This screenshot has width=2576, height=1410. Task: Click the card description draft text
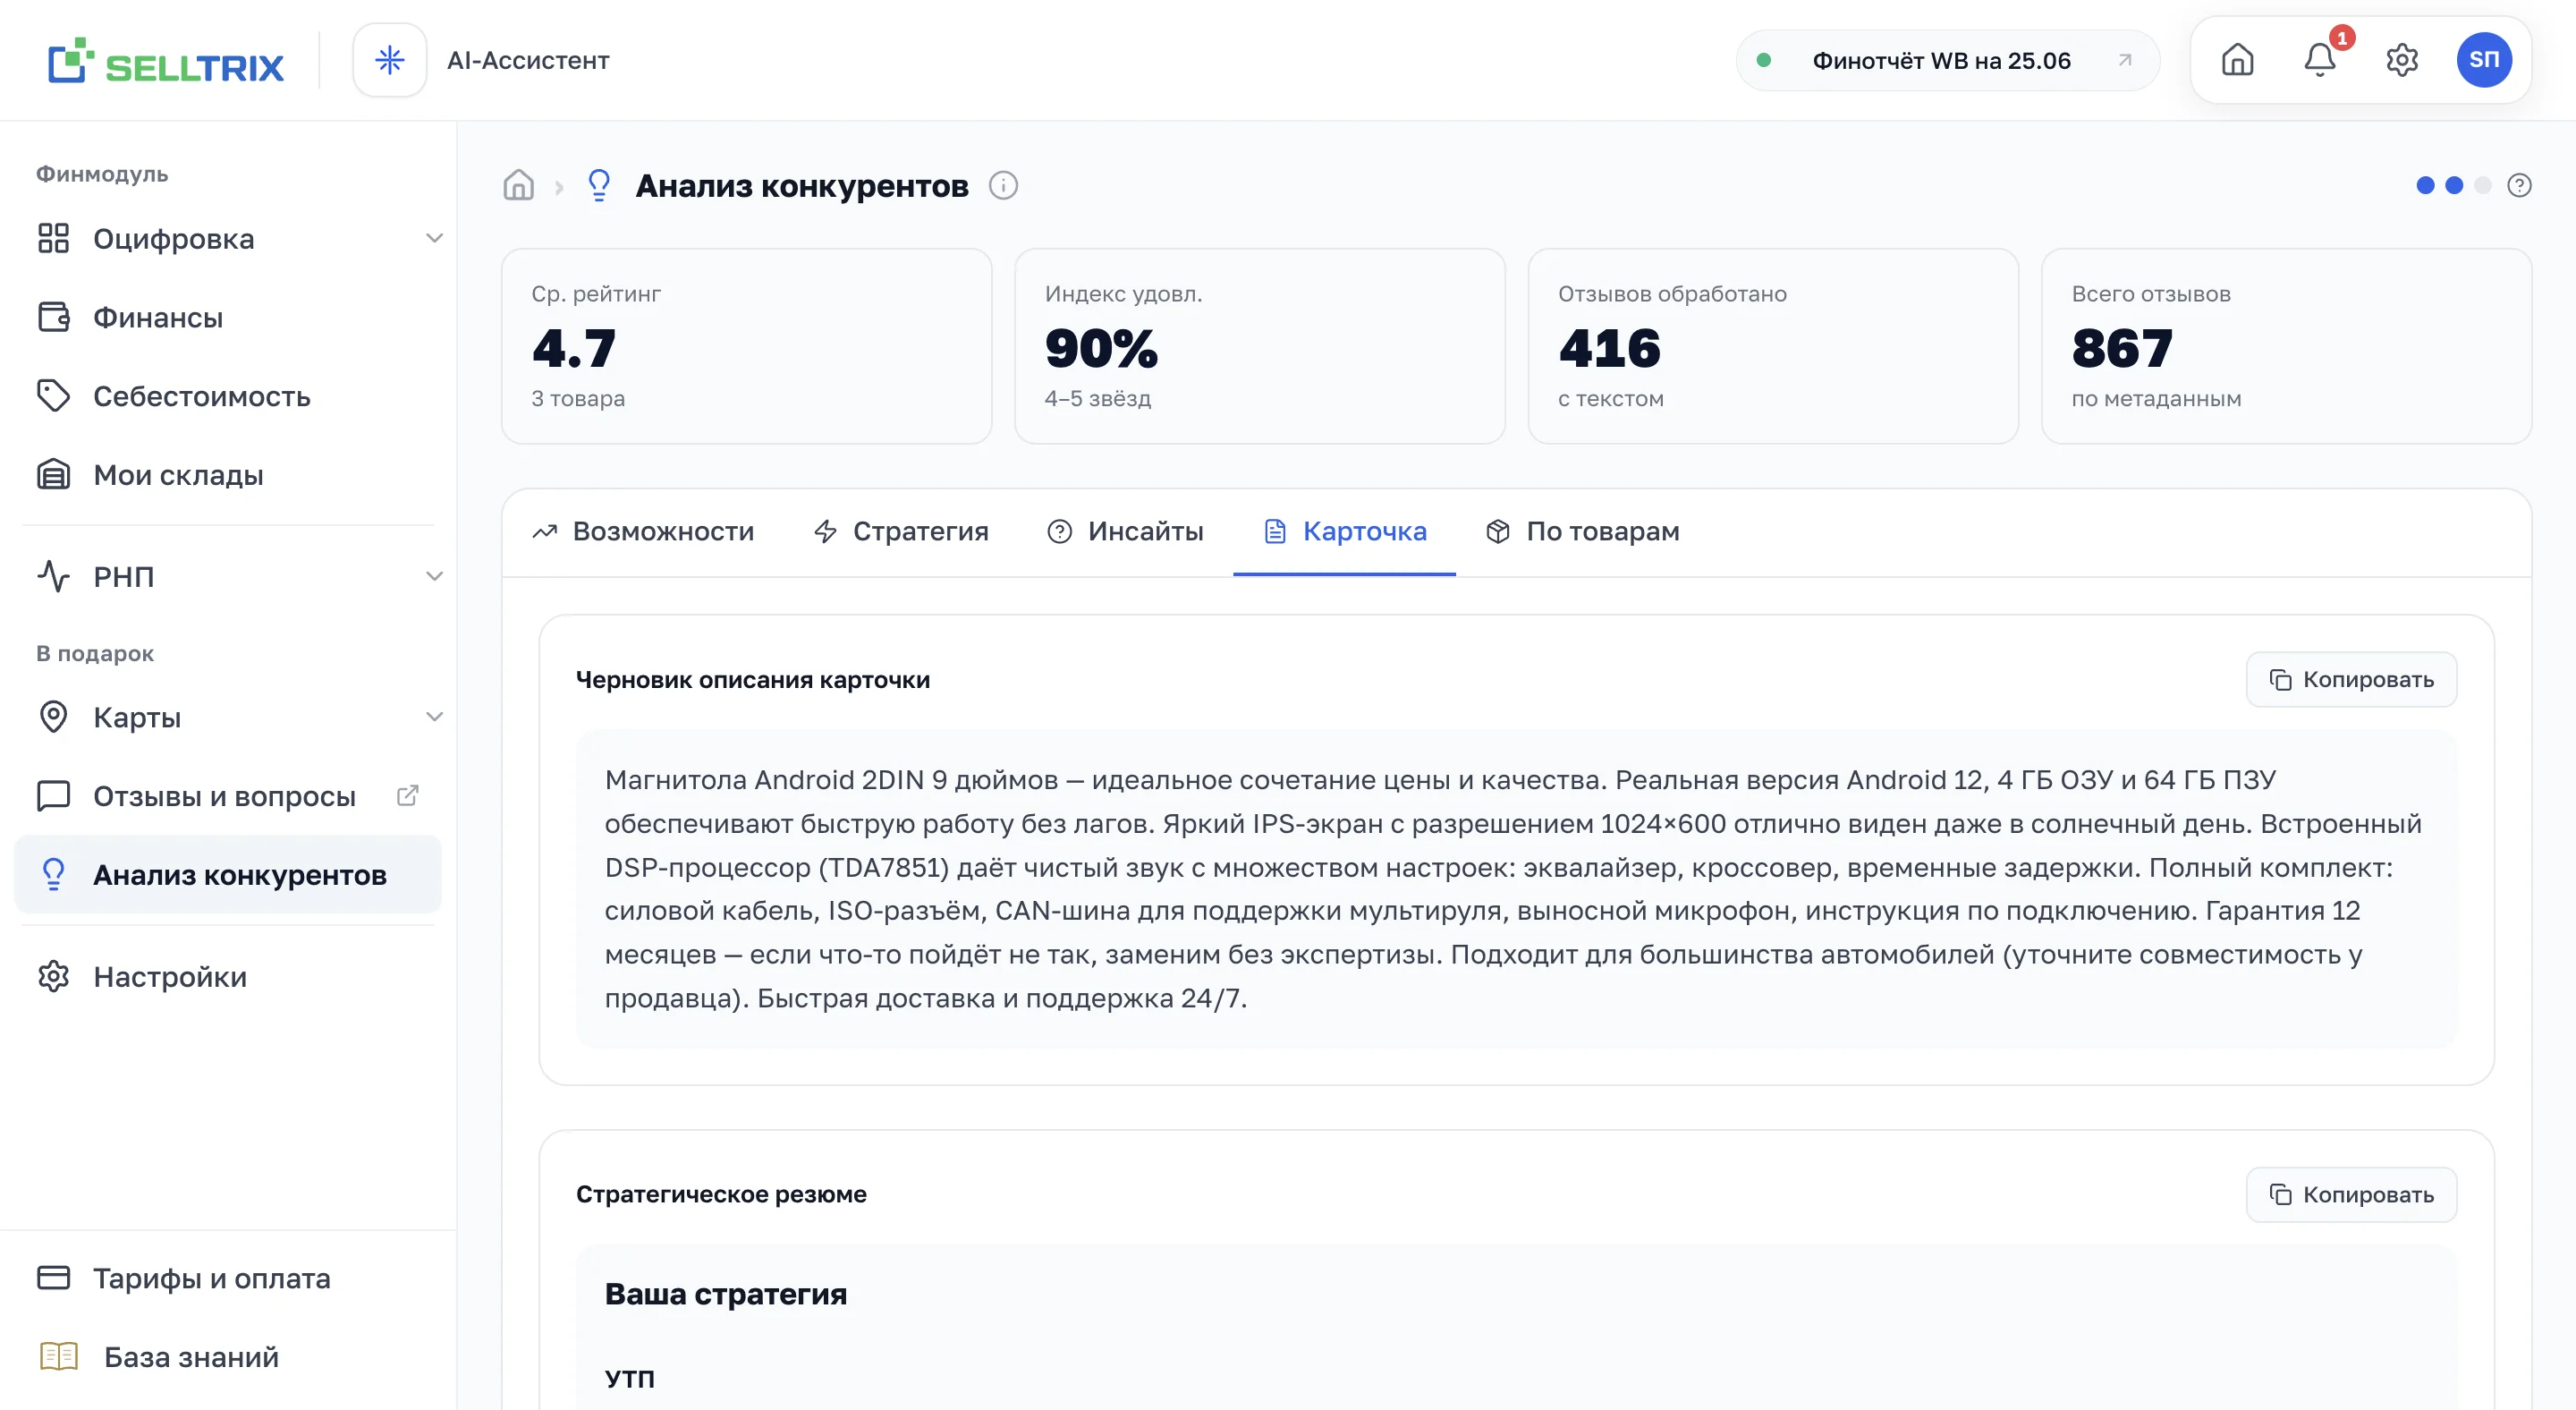coord(1515,888)
